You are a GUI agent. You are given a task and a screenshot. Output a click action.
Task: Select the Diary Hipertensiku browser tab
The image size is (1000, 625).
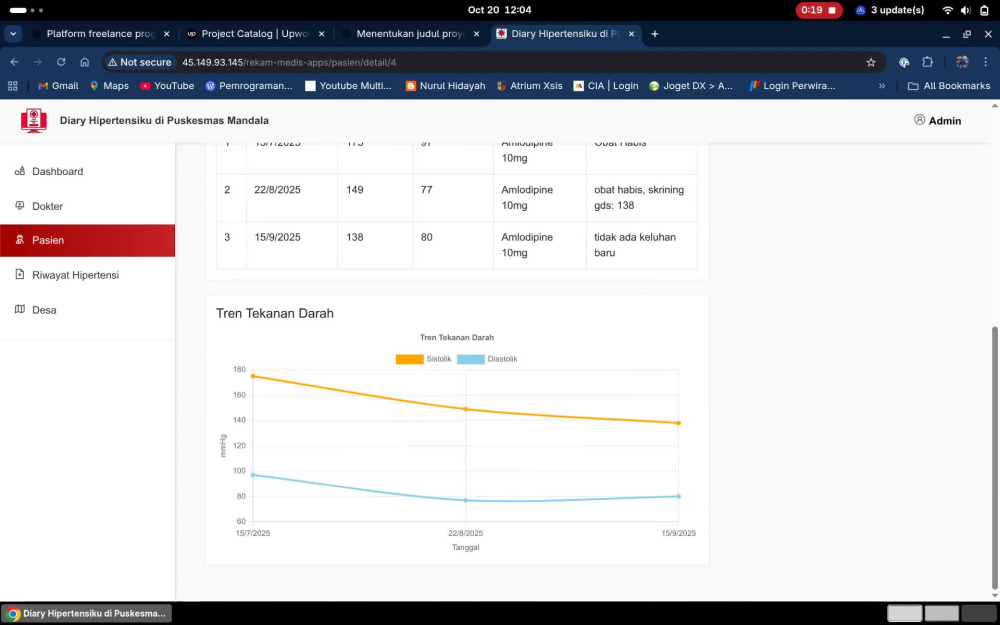566,34
